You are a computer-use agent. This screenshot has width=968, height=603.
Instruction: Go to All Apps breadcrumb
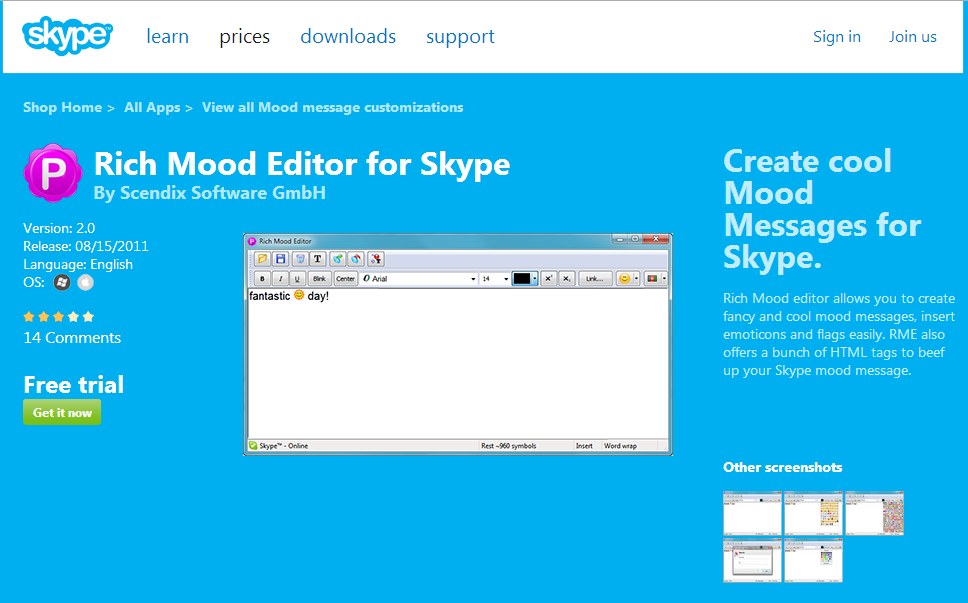(152, 107)
